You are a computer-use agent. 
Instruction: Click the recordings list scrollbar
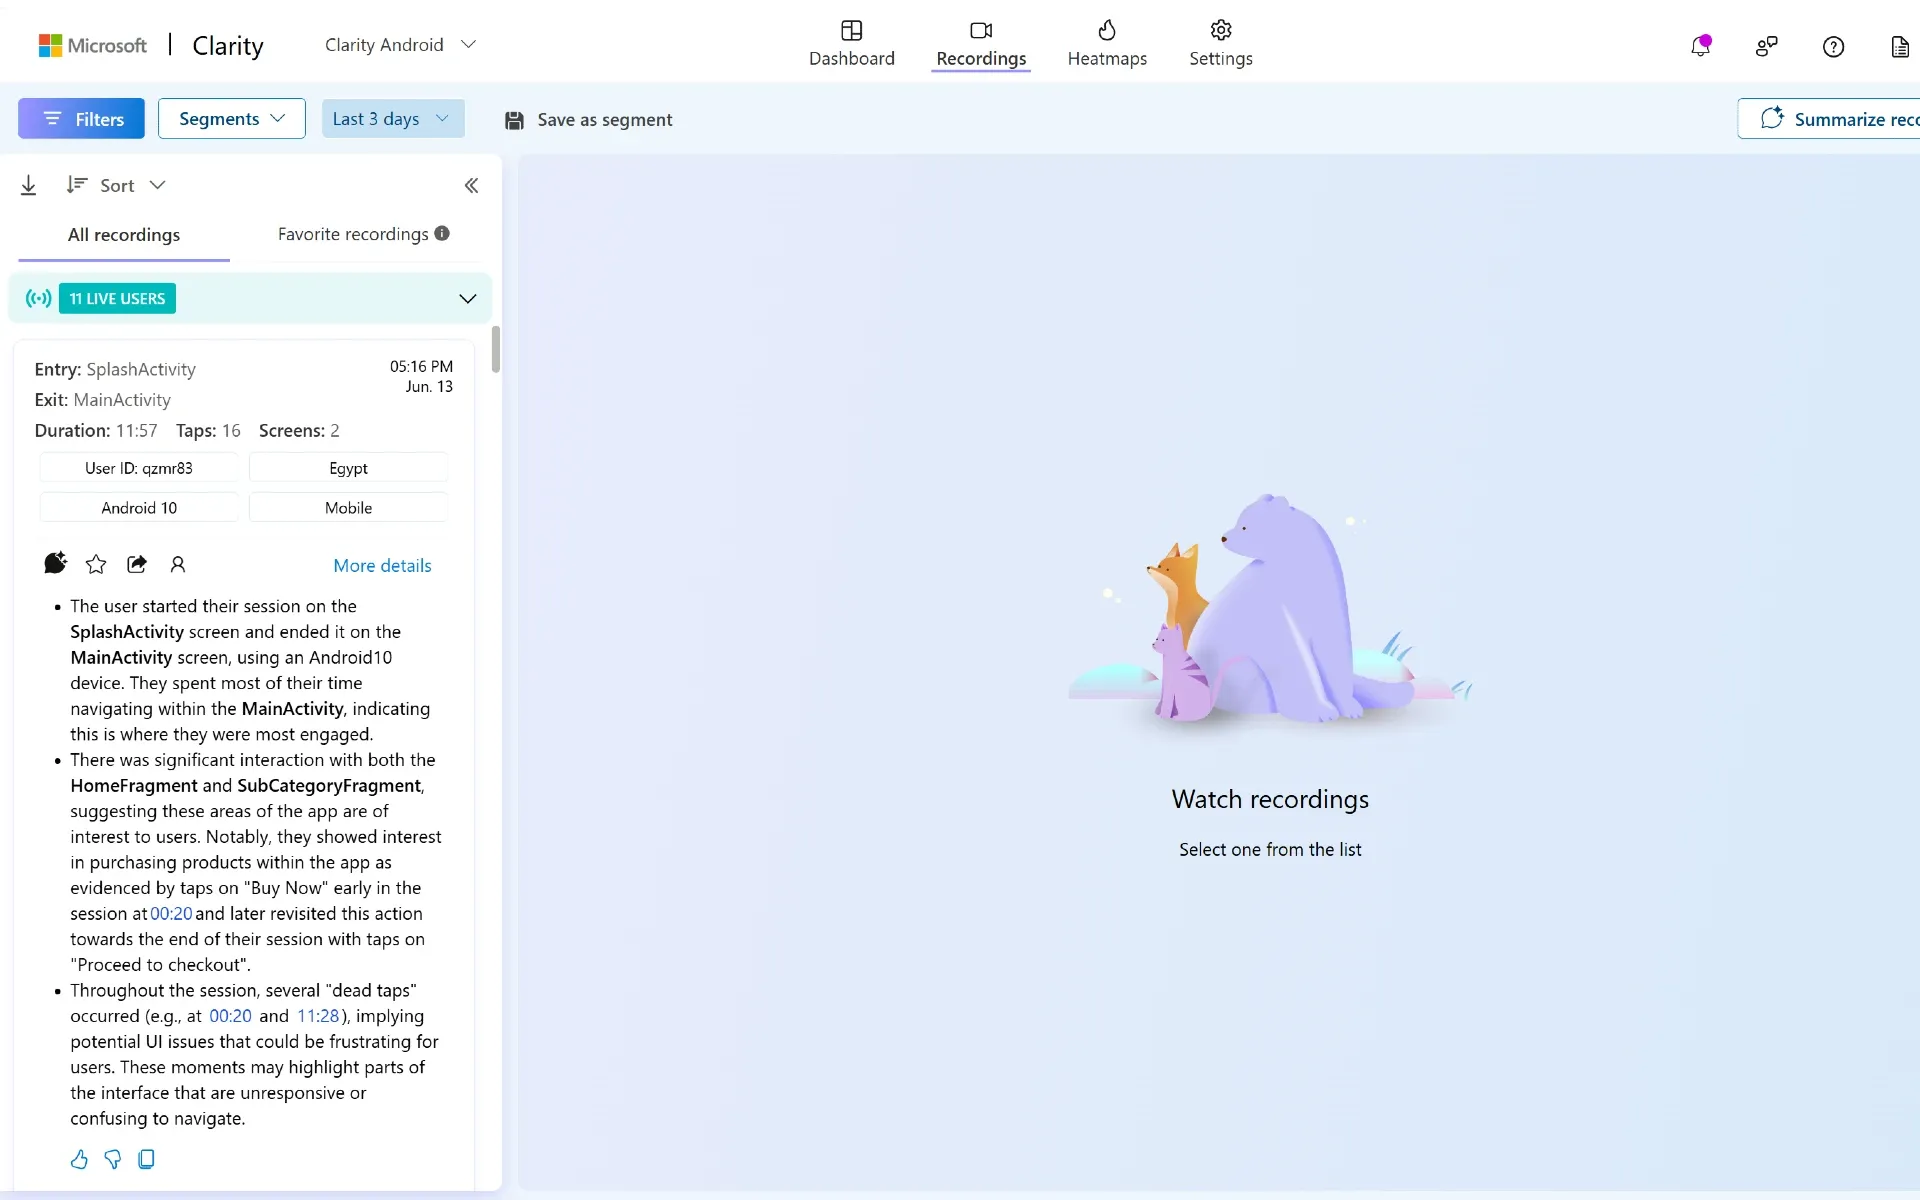tap(495, 349)
